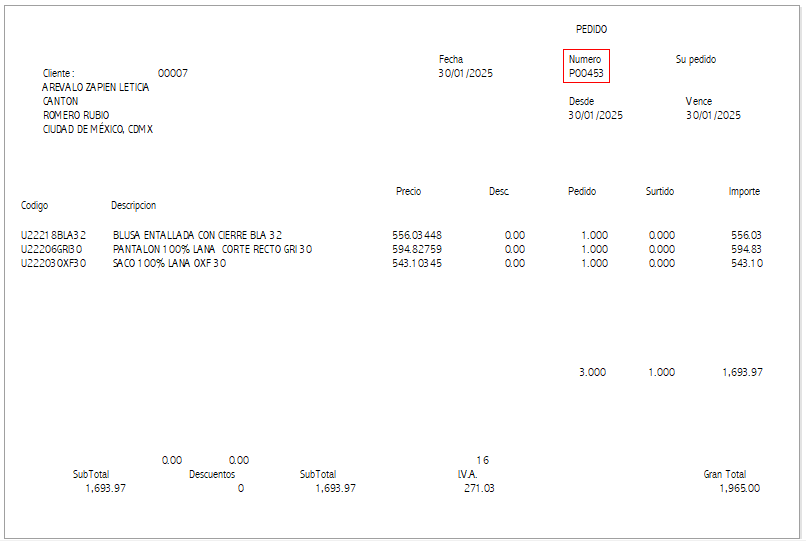Click I.V.A. rate 16

[483, 460]
